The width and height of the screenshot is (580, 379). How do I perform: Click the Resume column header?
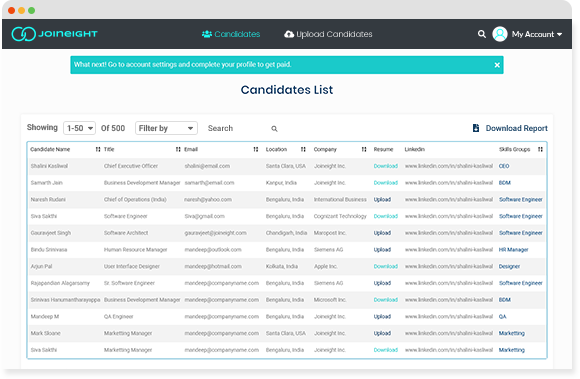[383, 149]
